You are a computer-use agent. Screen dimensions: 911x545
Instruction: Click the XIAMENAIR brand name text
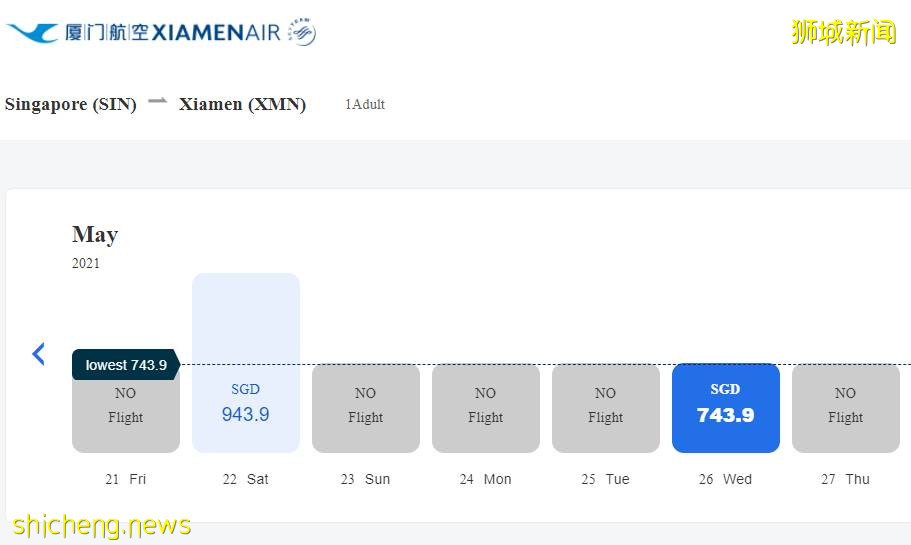215,32
